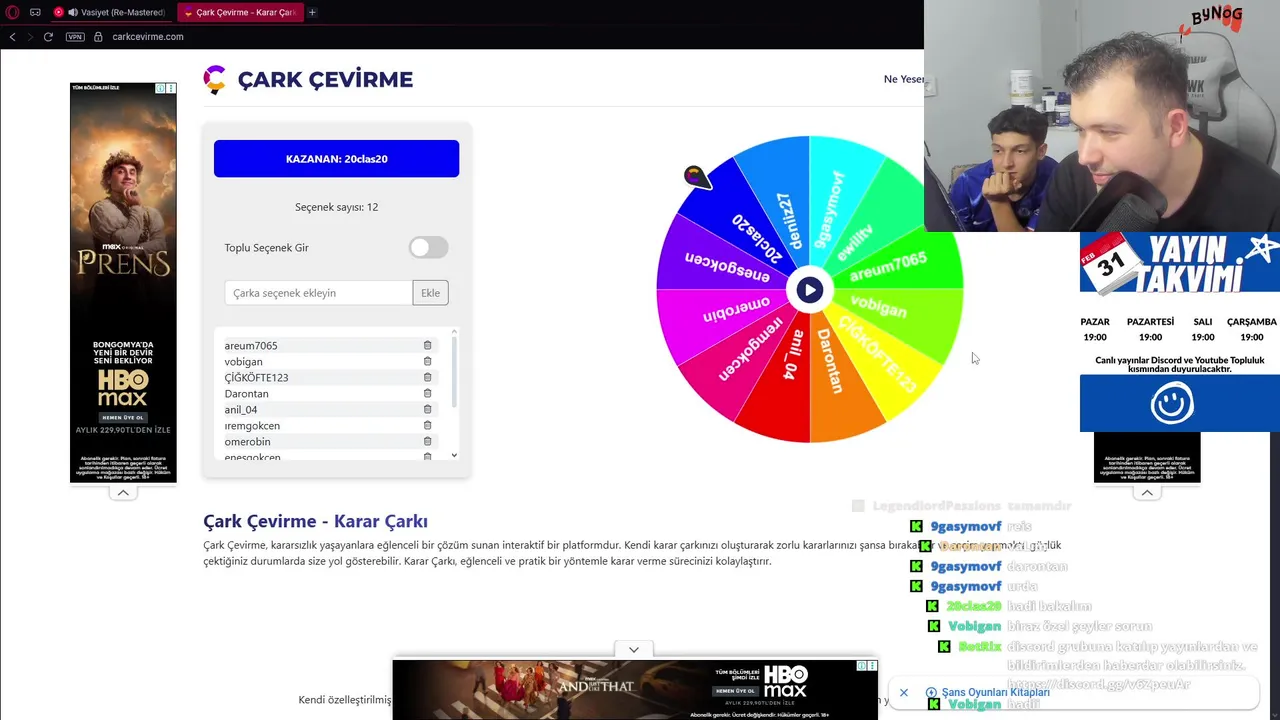
Task: Switch to the Vasiyet (Re-Mastered) tab
Action: coord(111,12)
